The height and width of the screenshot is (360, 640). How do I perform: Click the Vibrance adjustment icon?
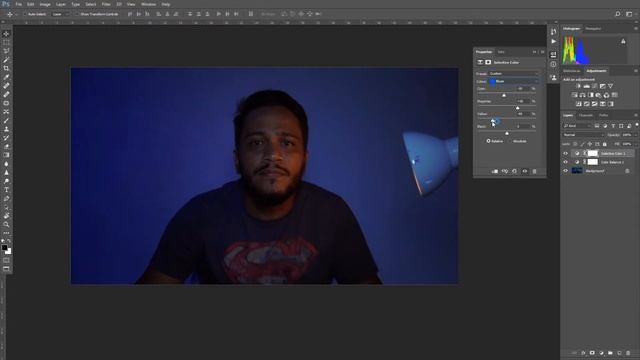[611, 86]
